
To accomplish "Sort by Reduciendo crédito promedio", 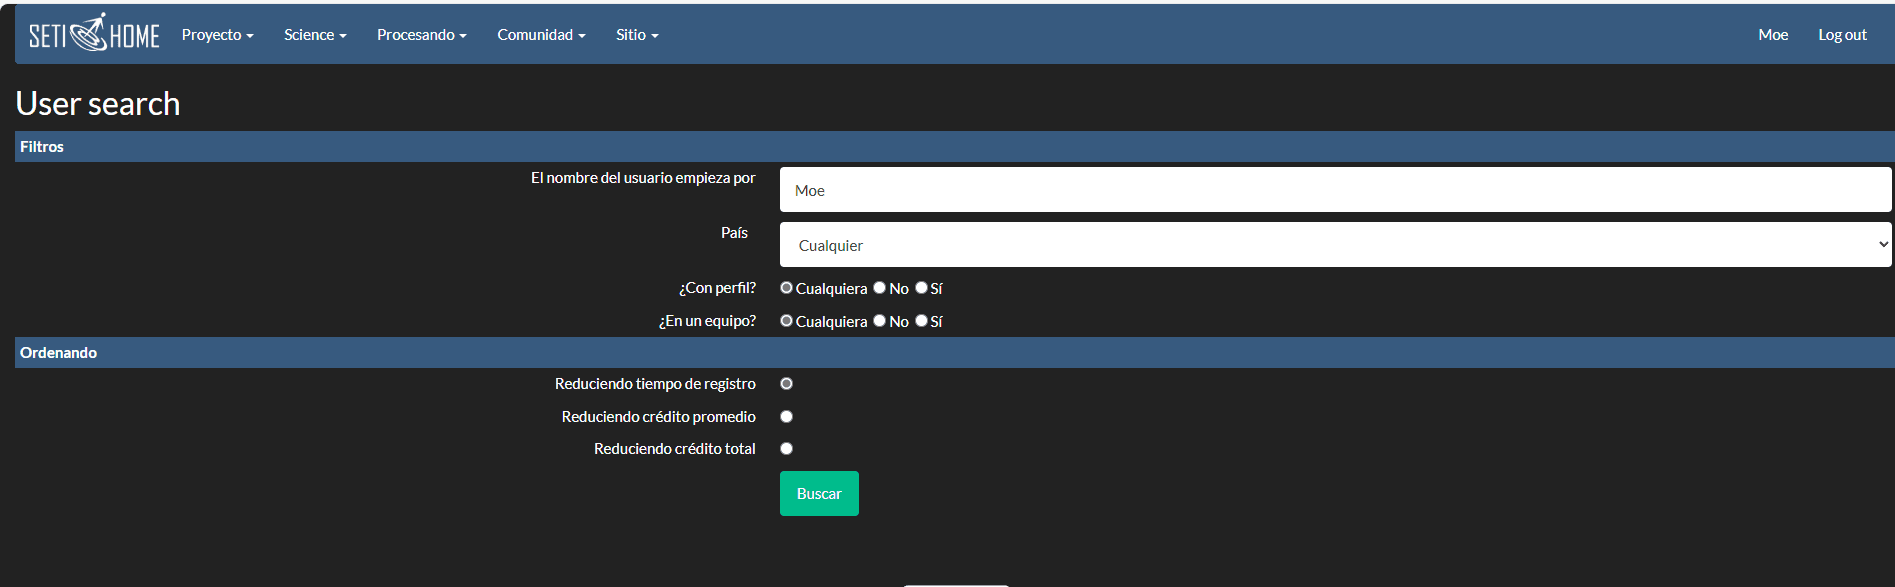I will pyautogui.click(x=787, y=417).
